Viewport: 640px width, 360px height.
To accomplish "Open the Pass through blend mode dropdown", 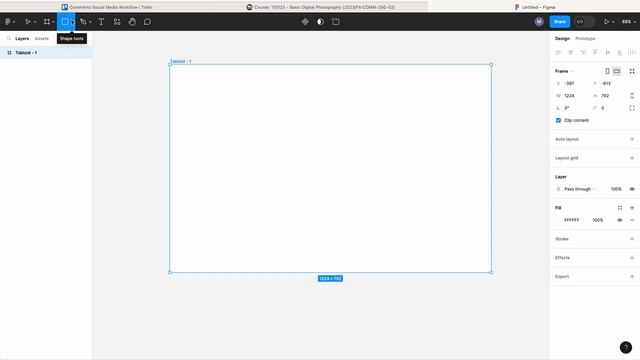I will pos(580,189).
